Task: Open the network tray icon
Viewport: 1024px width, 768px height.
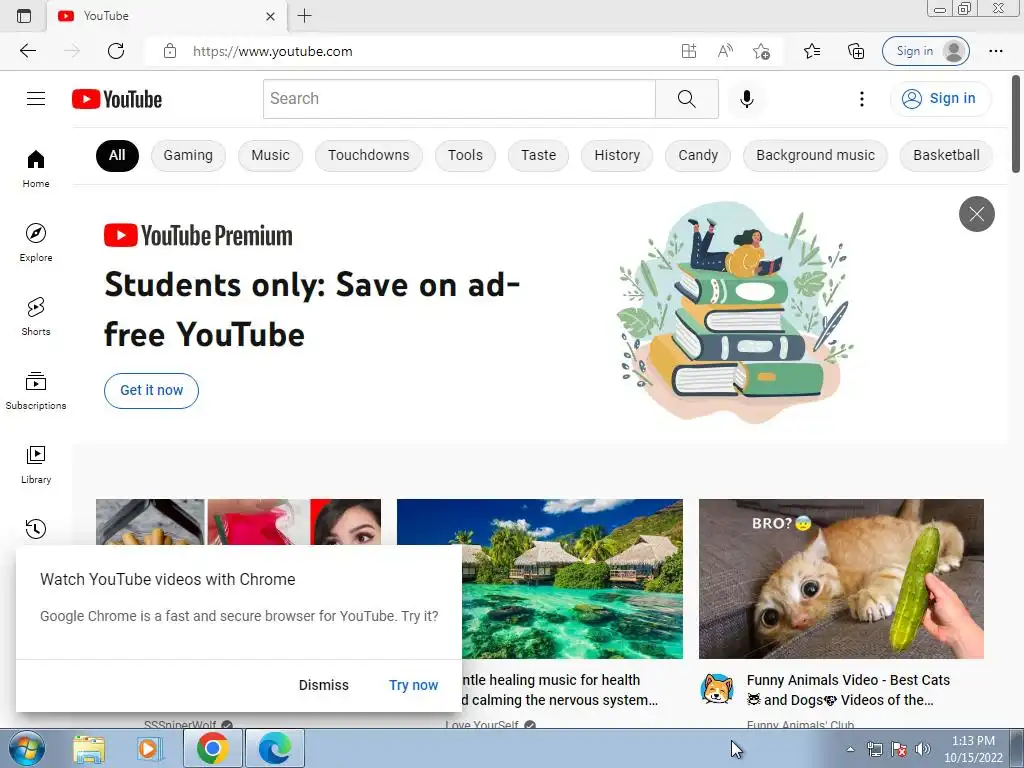Action: point(874,749)
